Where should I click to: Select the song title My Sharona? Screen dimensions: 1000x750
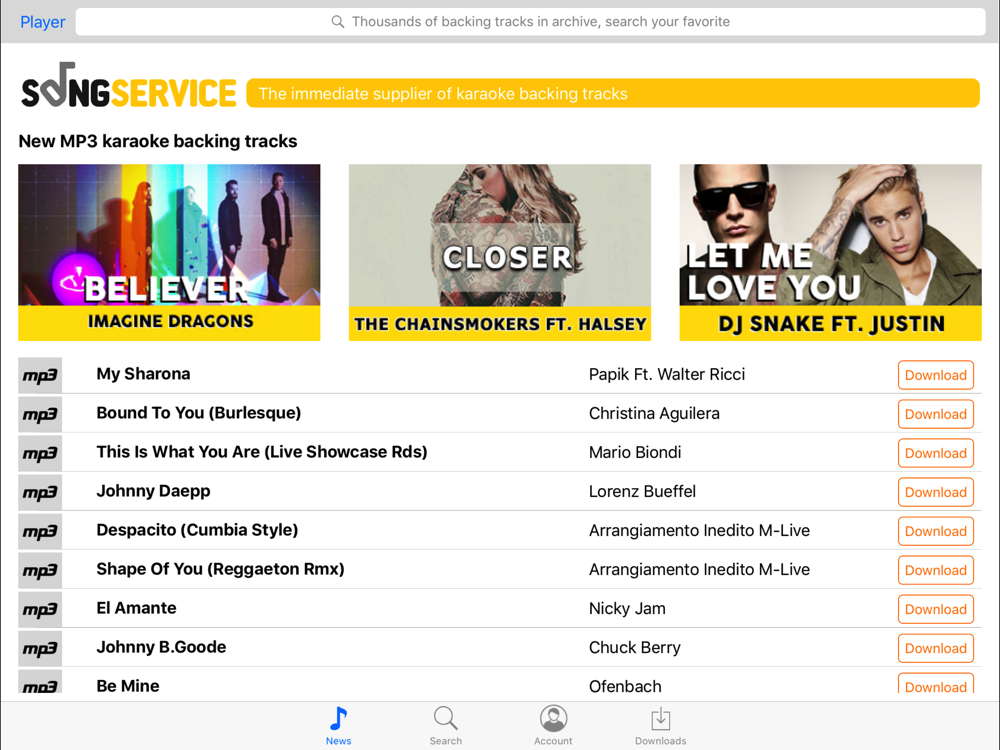tap(143, 374)
